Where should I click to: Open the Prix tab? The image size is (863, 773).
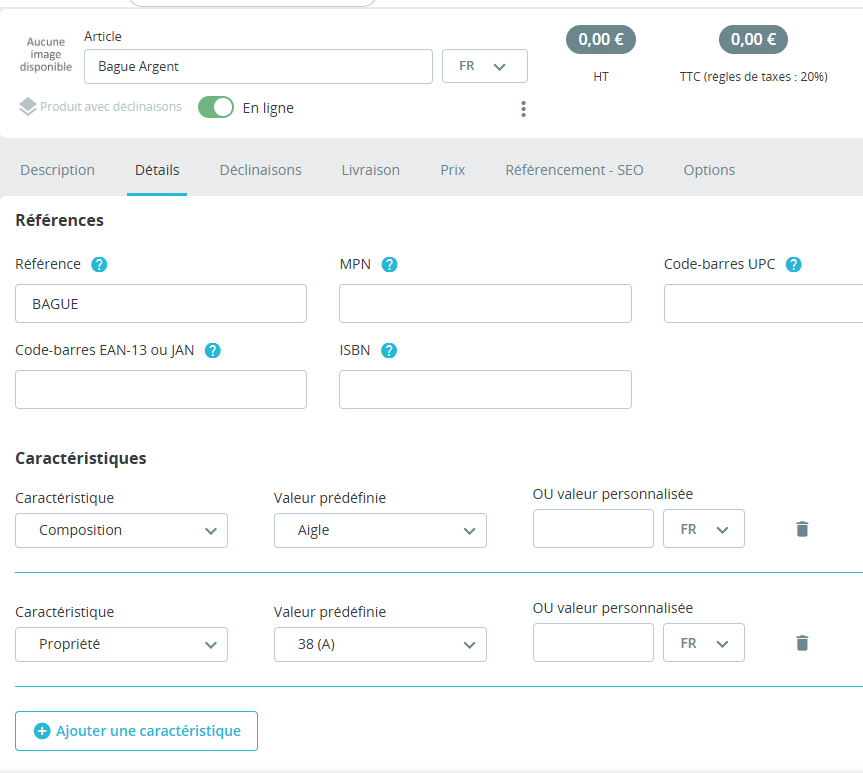point(452,170)
